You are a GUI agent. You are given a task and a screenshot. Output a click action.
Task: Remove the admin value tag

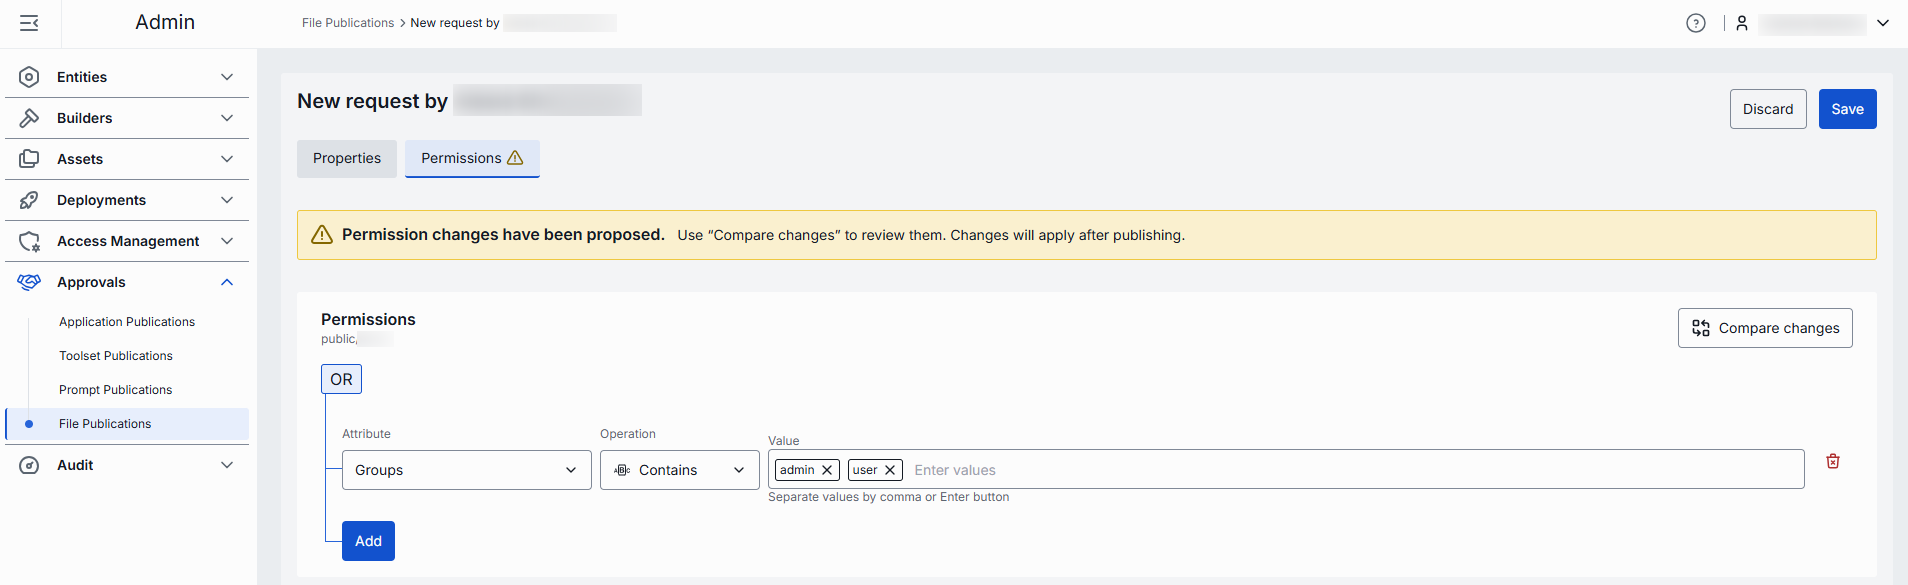coord(827,470)
